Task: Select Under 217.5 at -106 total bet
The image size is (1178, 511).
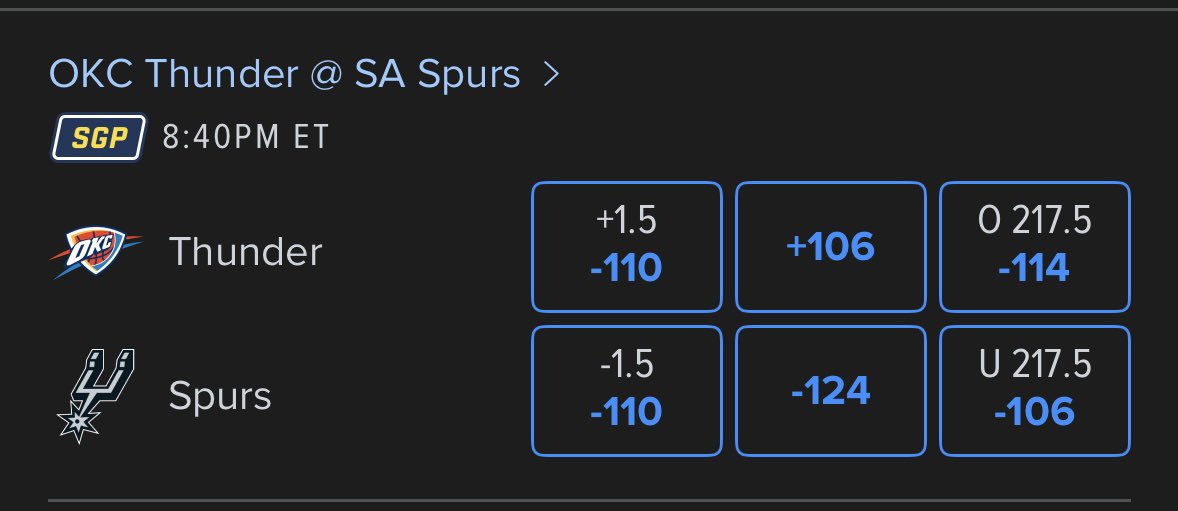Action: click(x=1035, y=391)
